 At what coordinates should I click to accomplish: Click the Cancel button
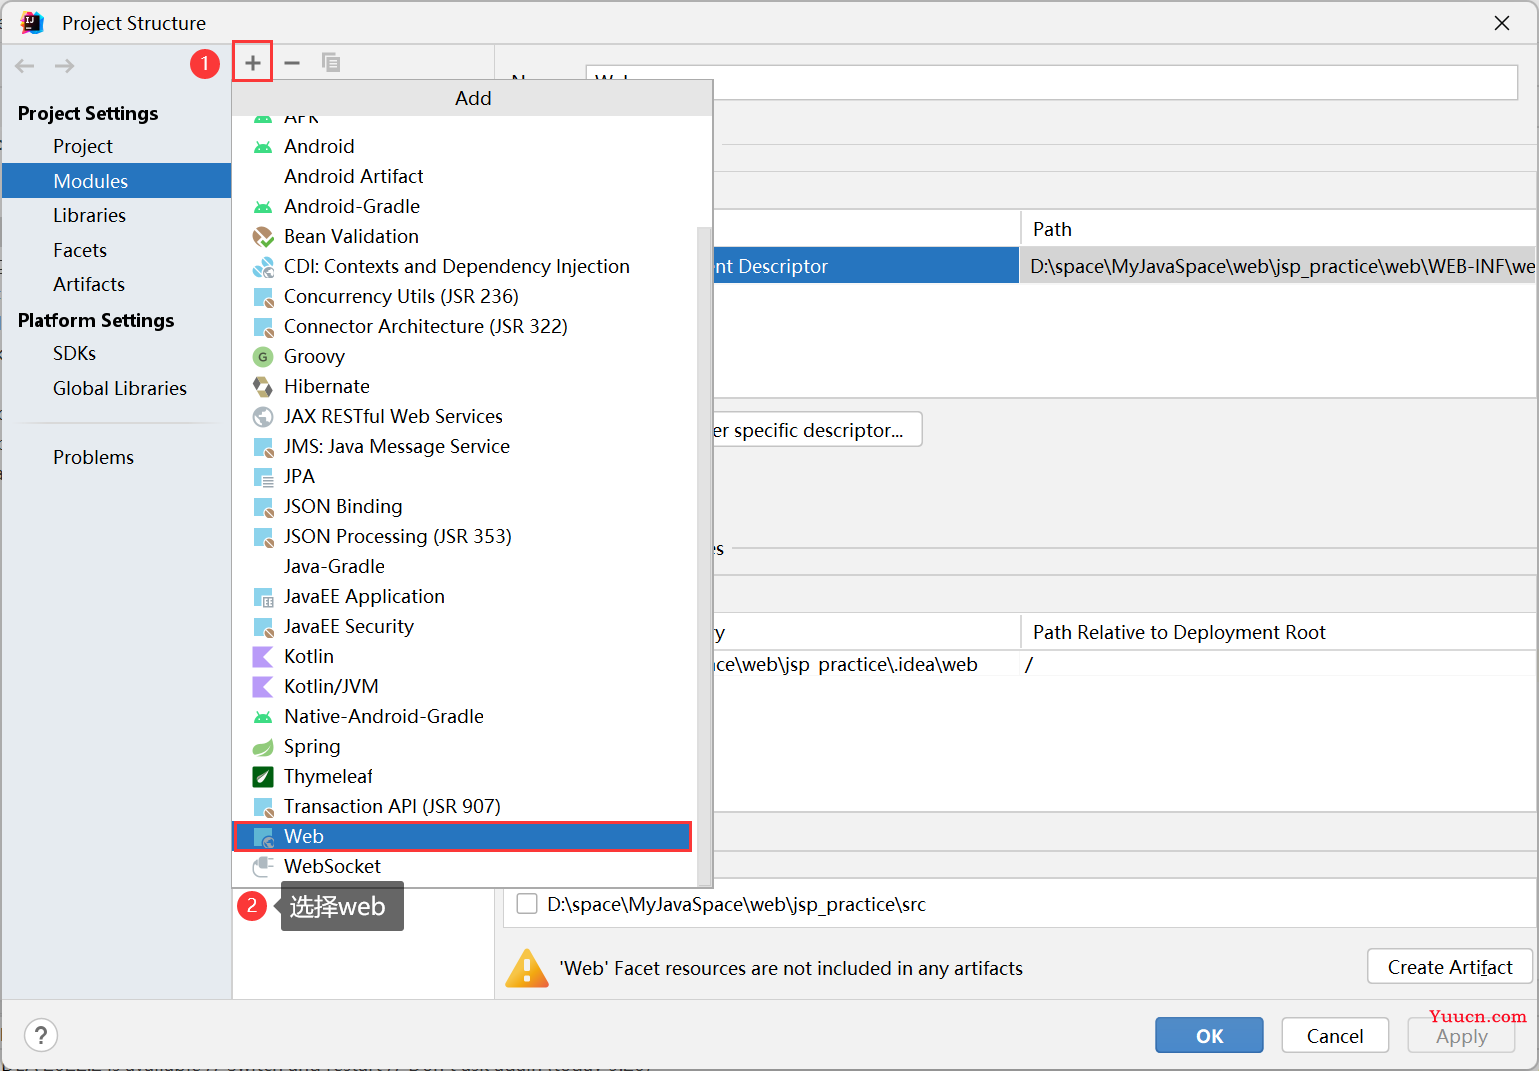(x=1335, y=1035)
